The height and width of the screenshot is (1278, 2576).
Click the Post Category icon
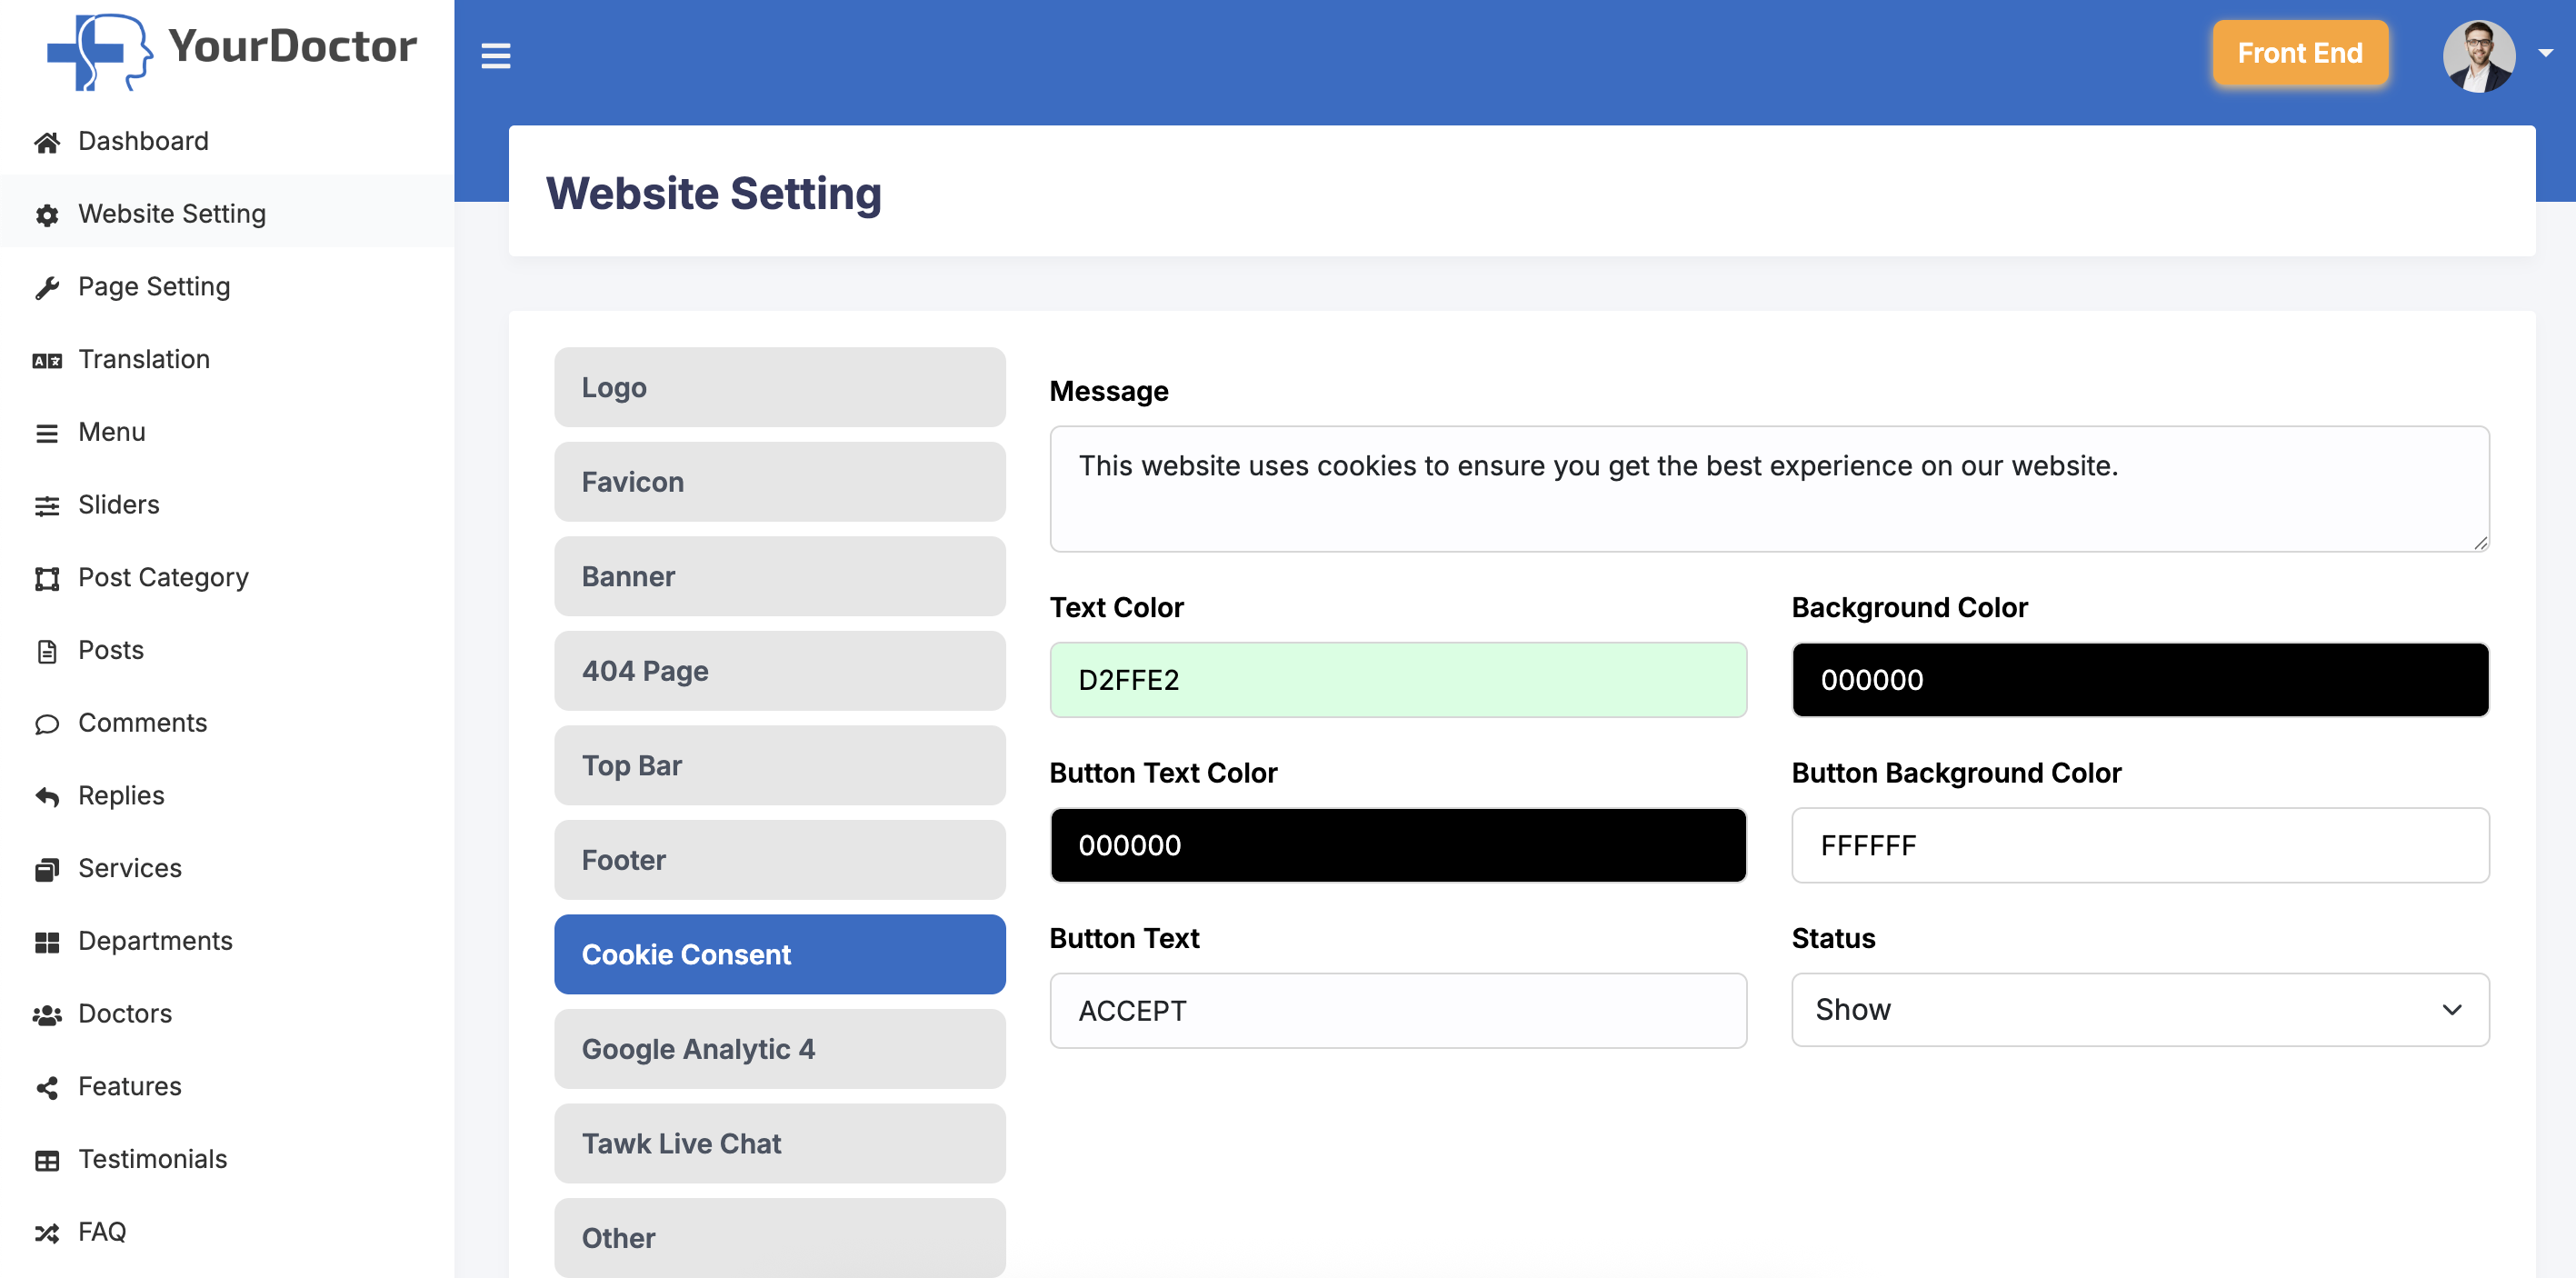[47, 579]
